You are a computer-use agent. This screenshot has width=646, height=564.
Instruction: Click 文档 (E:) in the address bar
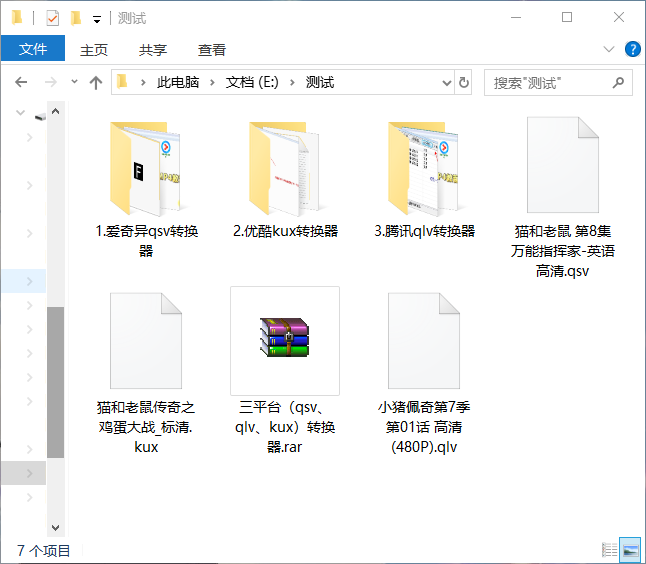[x=252, y=82]
